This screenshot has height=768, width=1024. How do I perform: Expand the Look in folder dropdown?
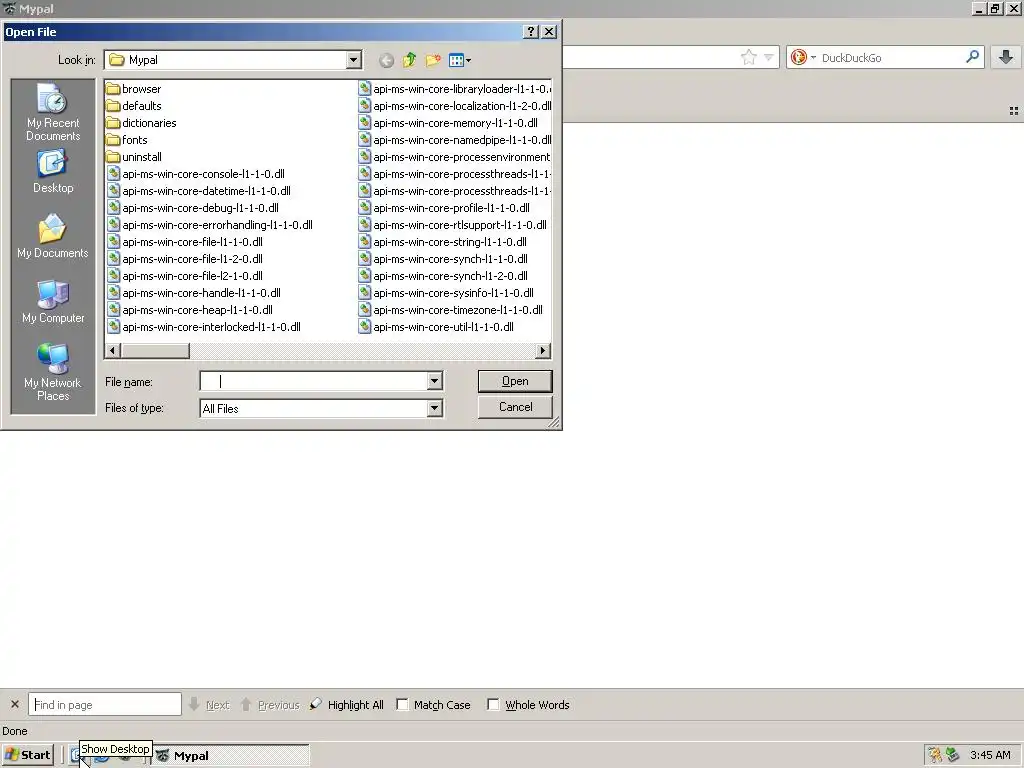coord(353,60)
